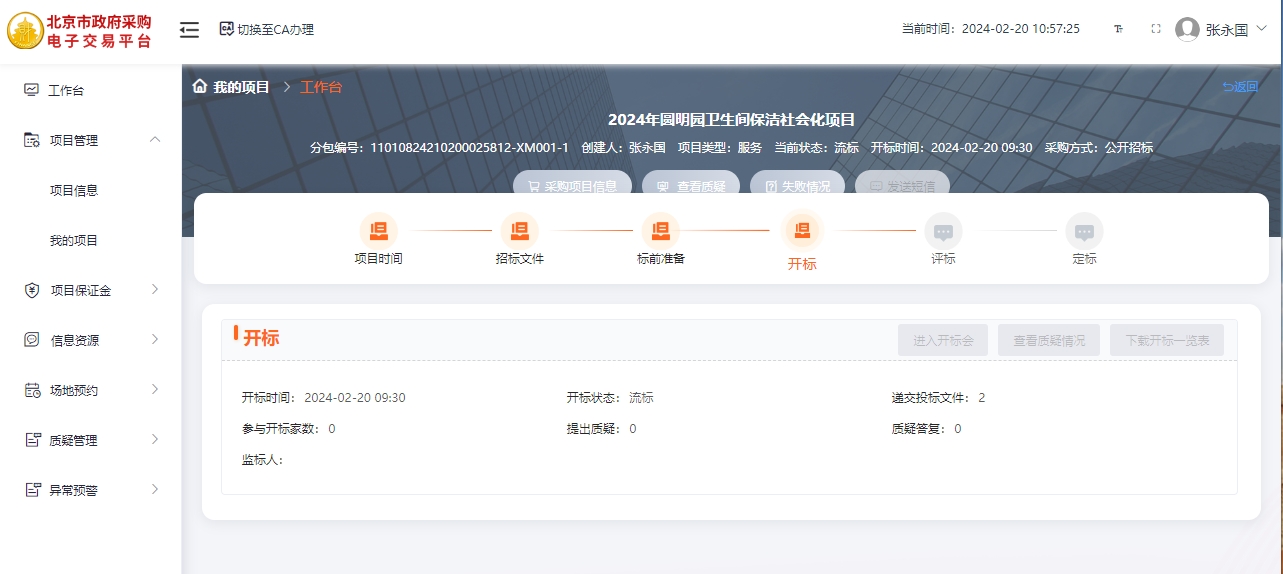Click the 开标时间 value 2024-02-20 09:30 in panel
1283x574 pixels.
point(355,398)
